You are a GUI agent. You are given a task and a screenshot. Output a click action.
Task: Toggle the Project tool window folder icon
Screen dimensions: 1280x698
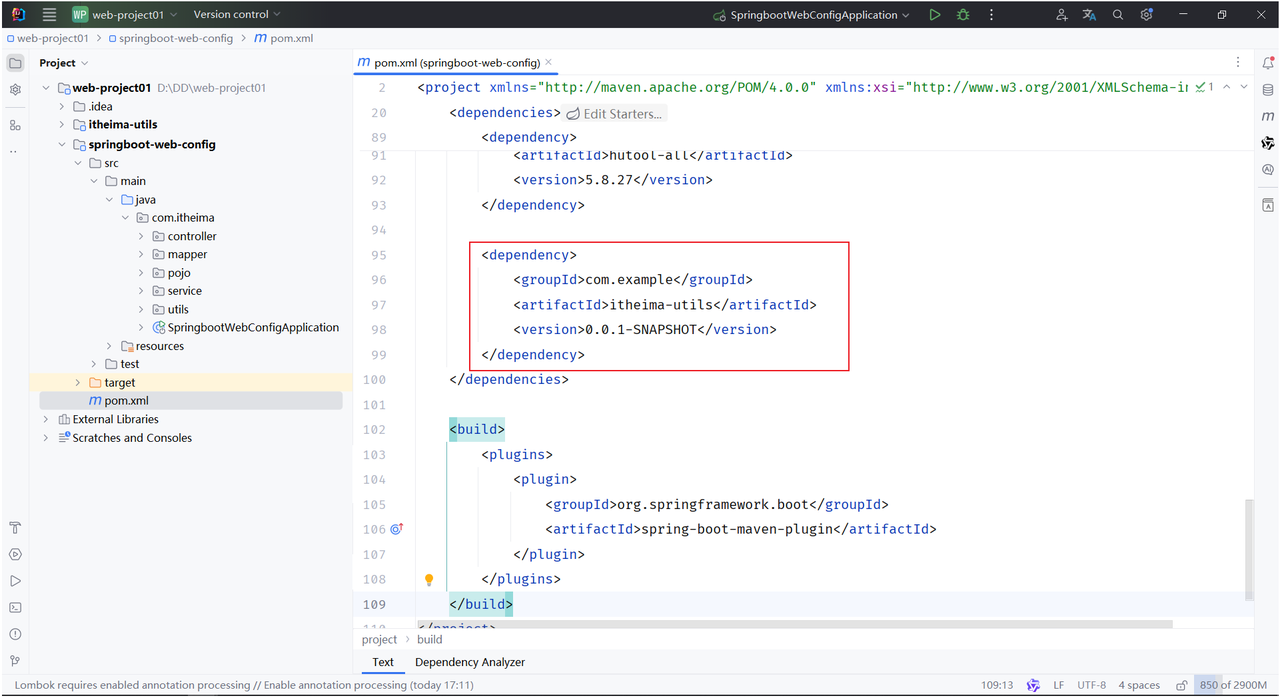15,63
